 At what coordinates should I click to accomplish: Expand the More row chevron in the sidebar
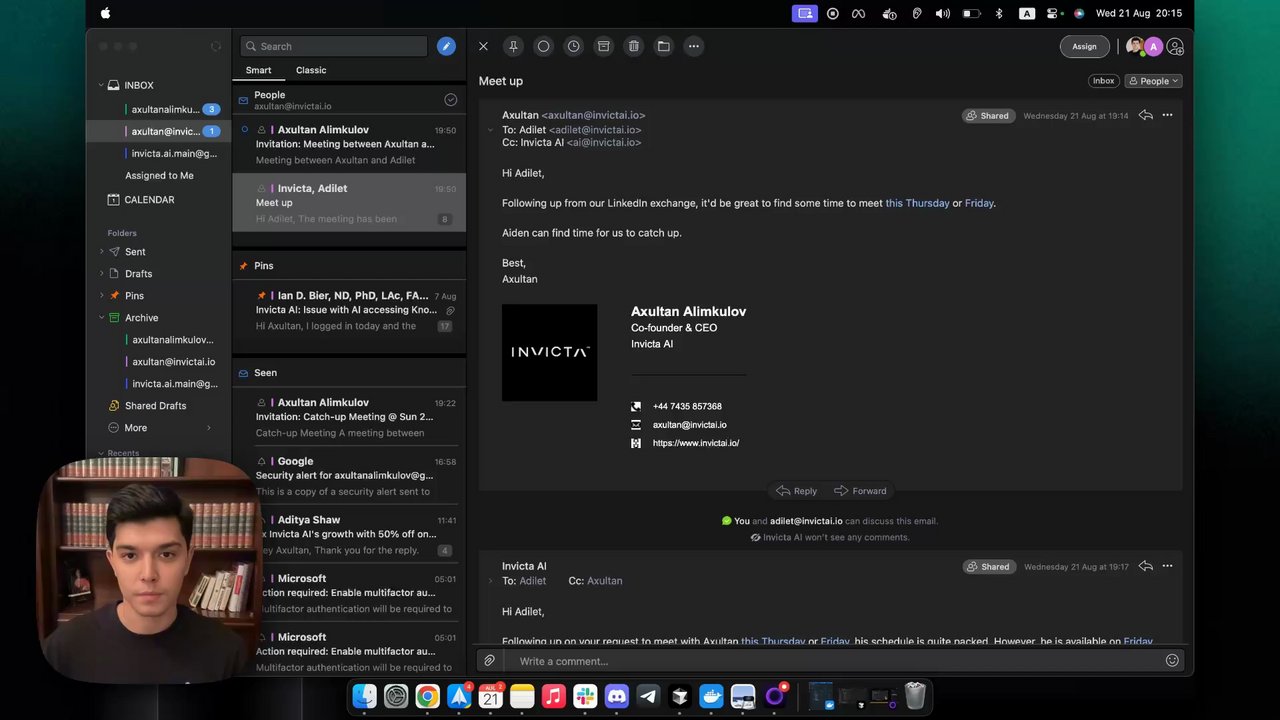(x=209, y=428)
